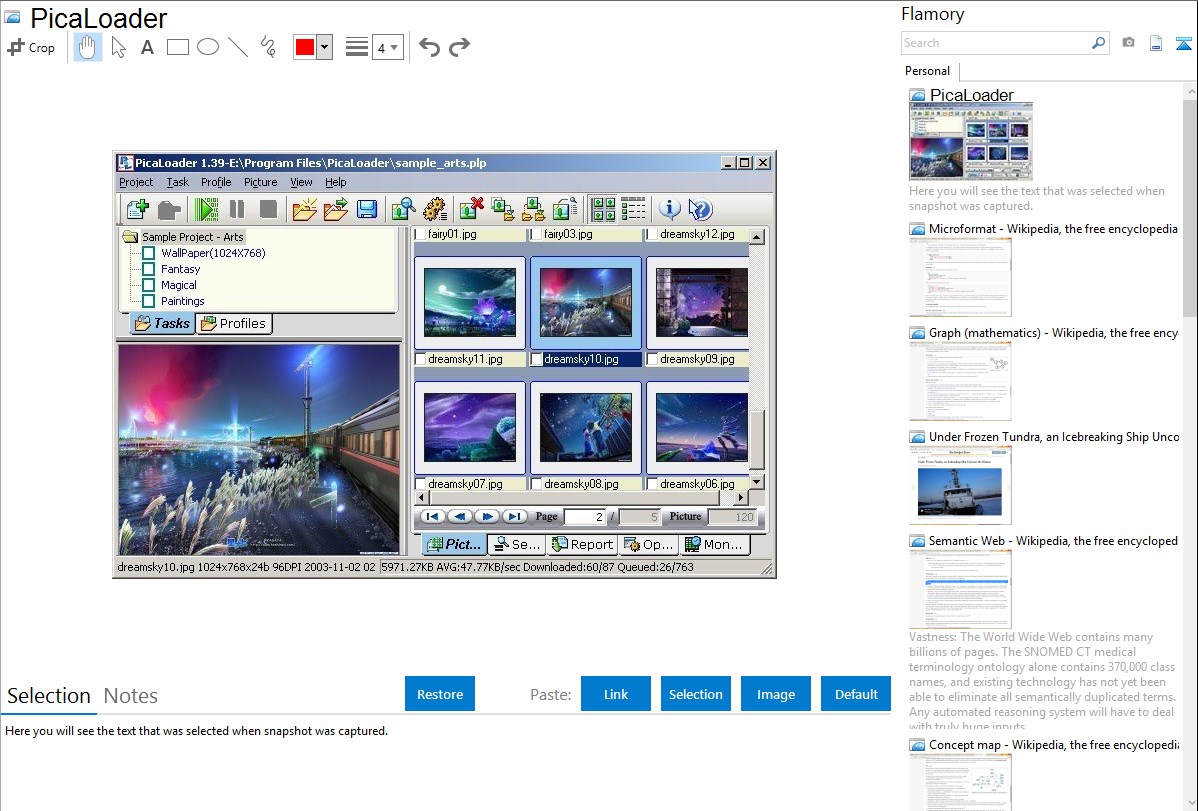Open the line thickness dropdown showing 4

point(388,47)
